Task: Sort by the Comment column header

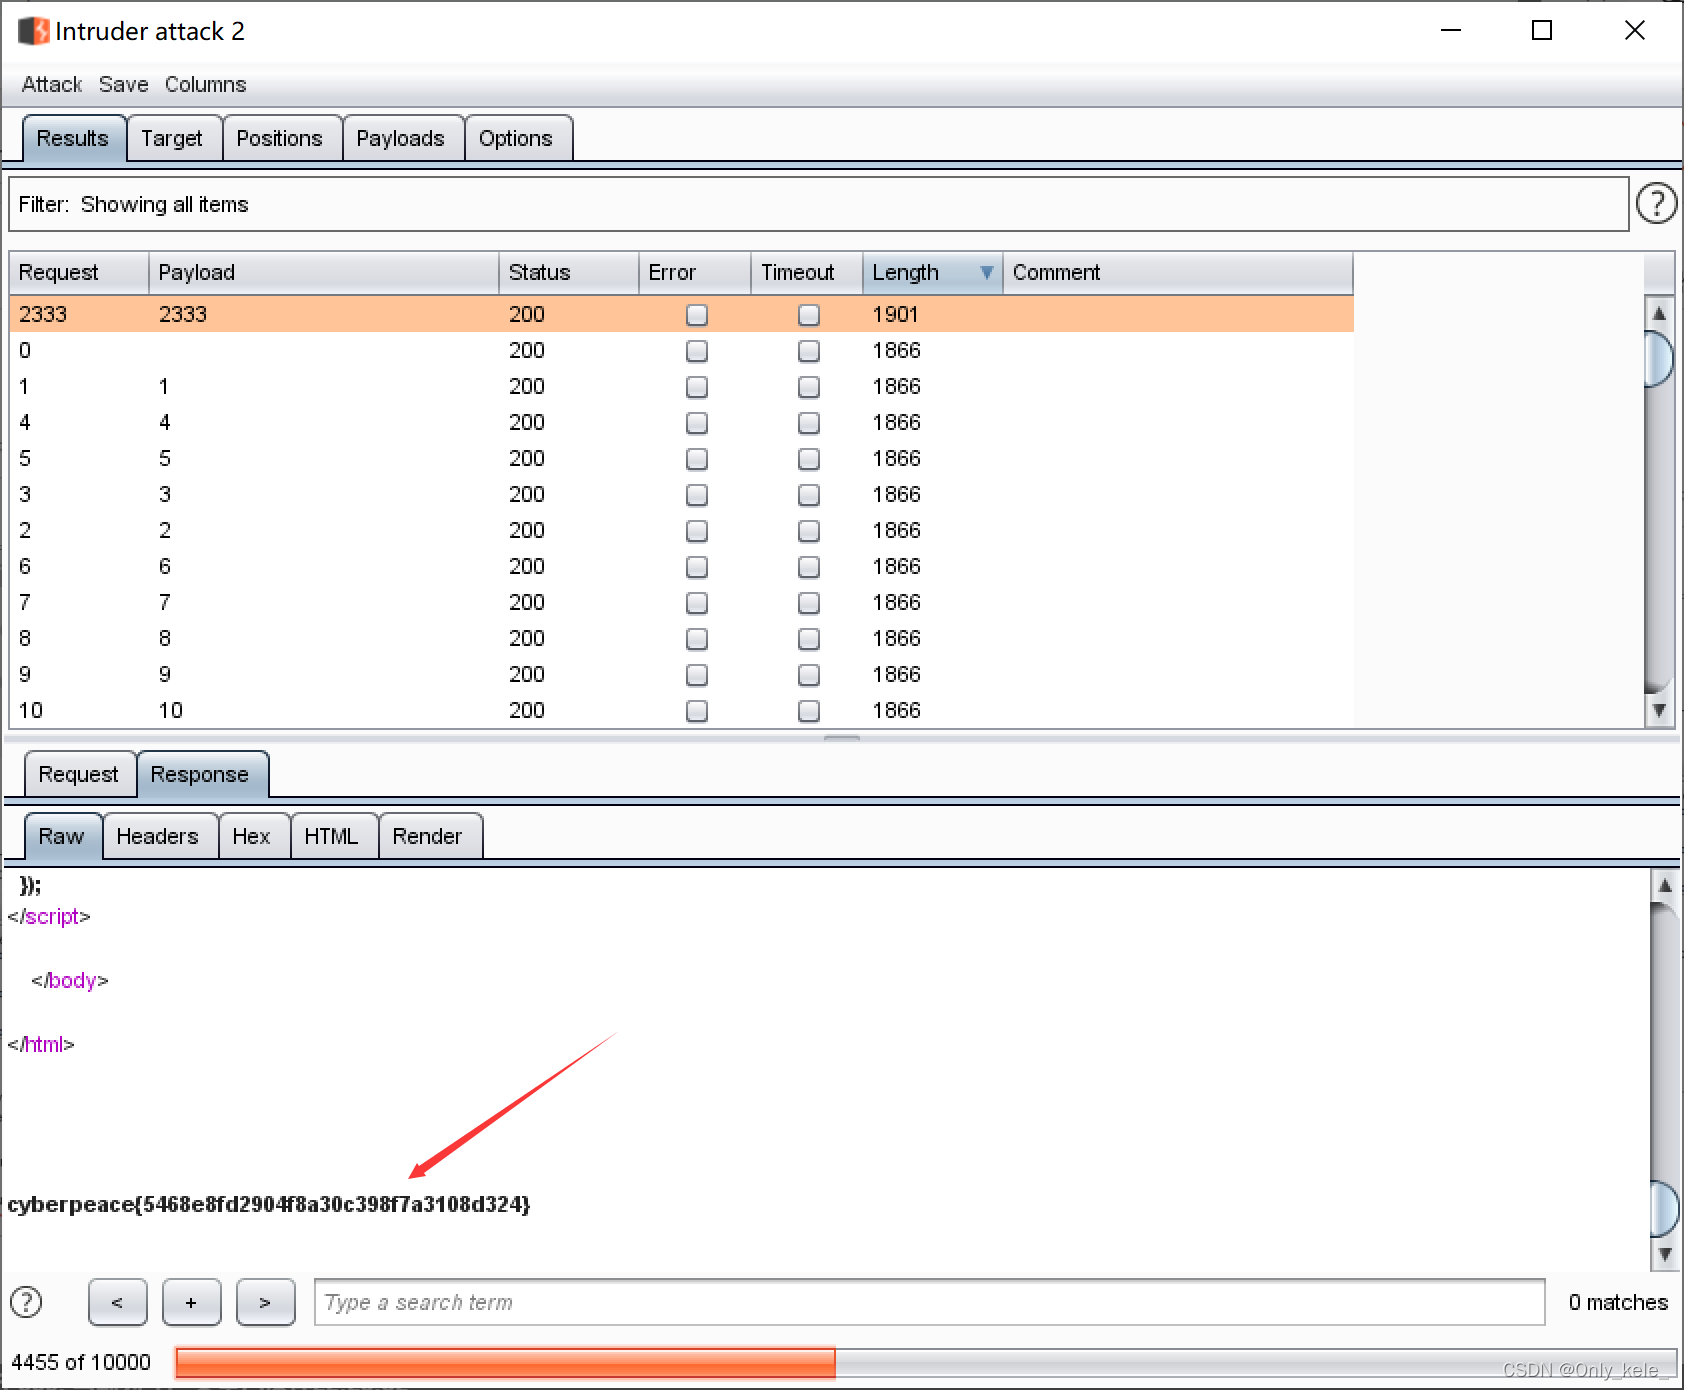Action: (1178, 272)
